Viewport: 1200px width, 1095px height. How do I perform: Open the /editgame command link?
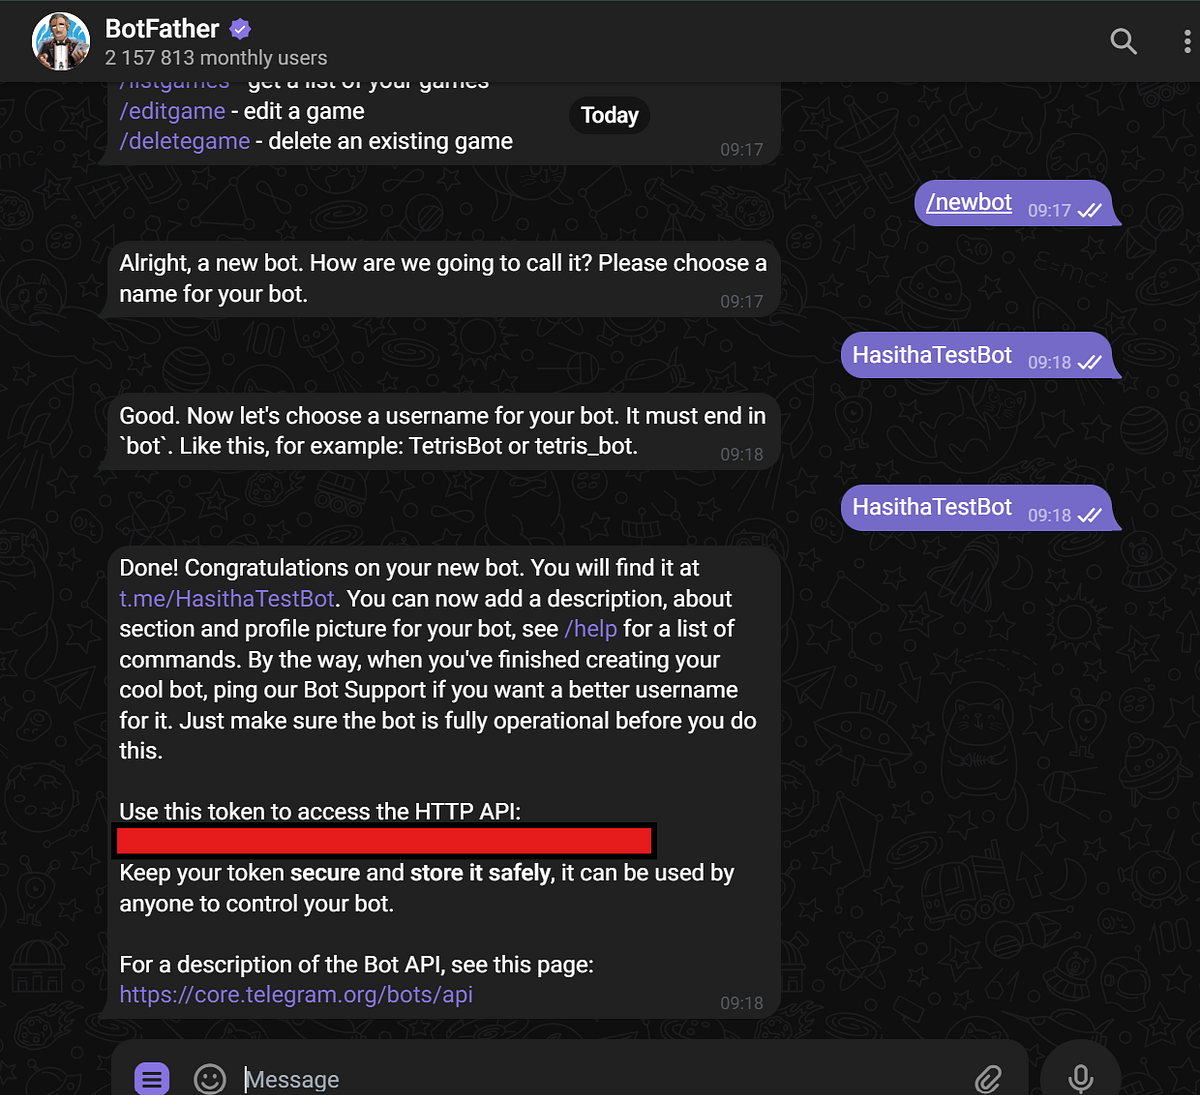tap(172, 111)
